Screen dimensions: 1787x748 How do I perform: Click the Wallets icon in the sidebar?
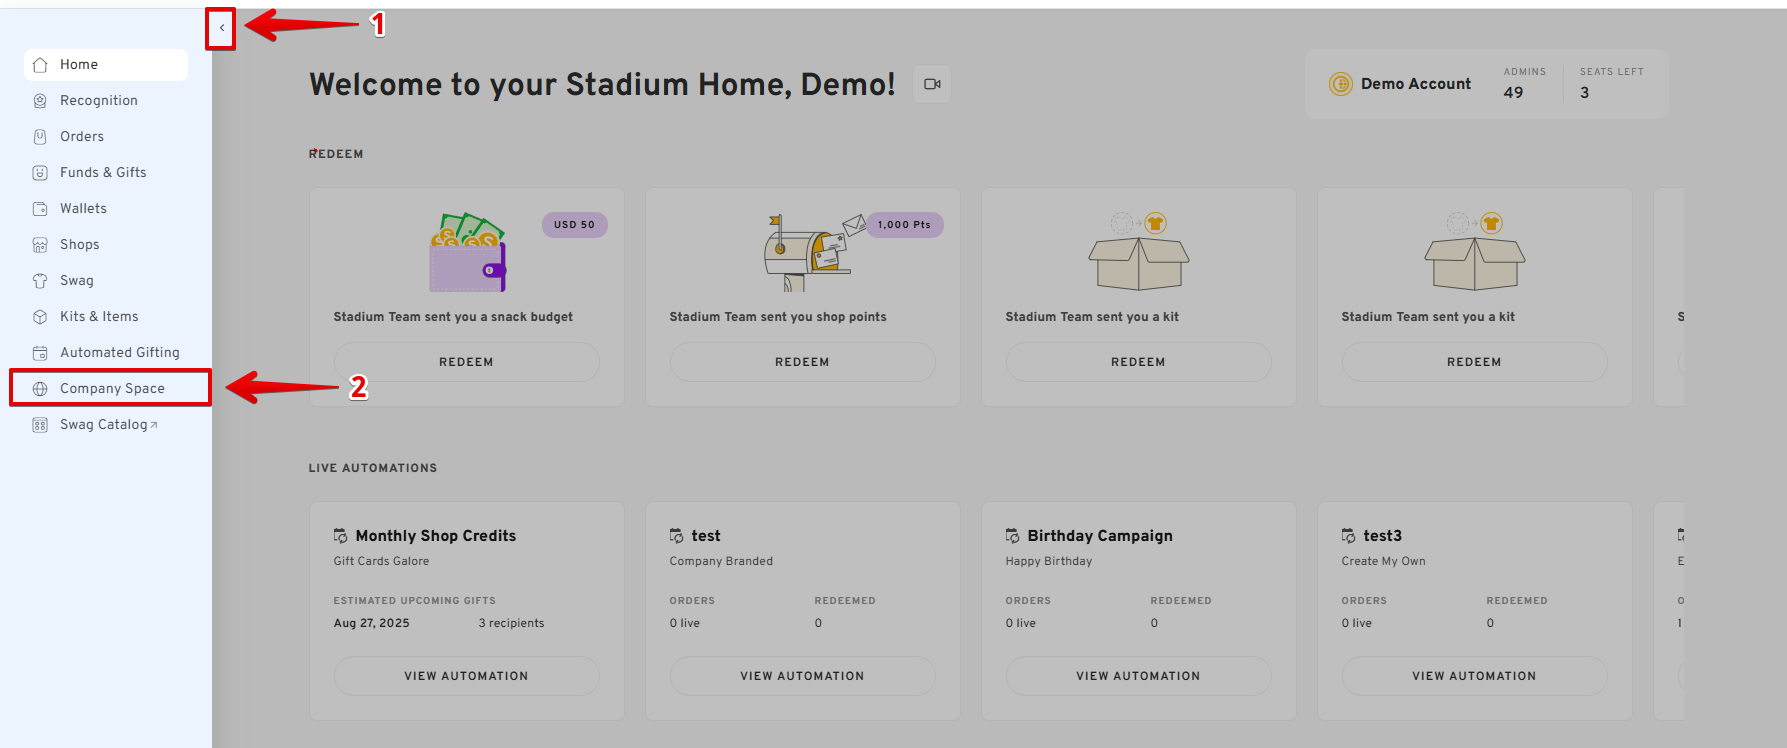[x=40, y=209]
